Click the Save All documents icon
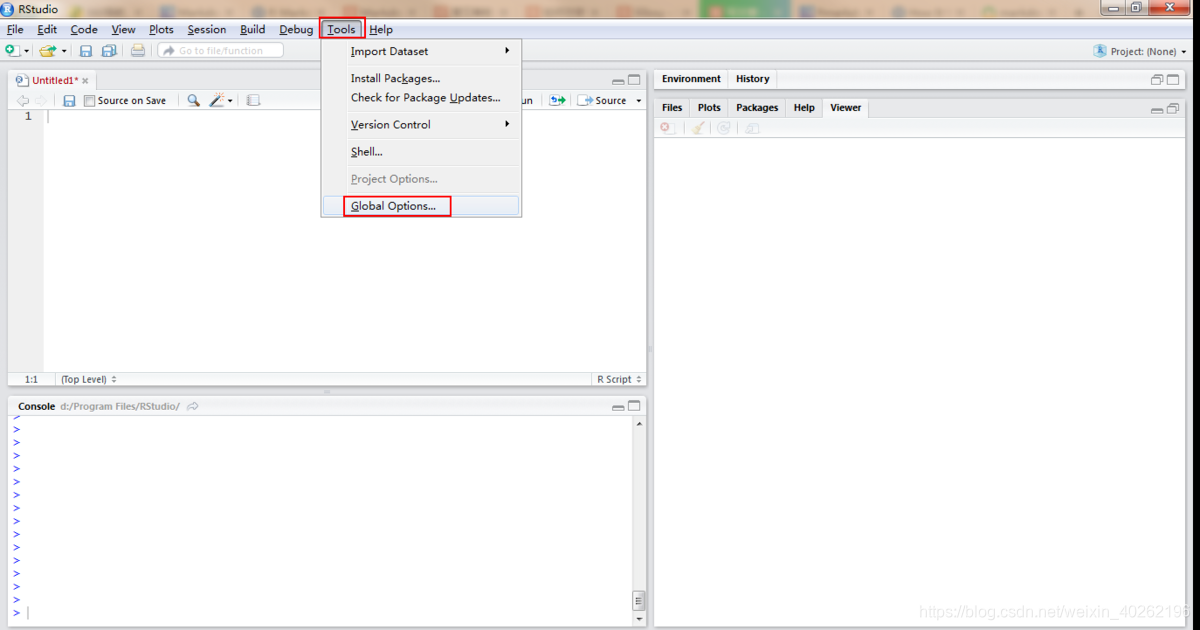Image resolution: width=1200 pixels, height=630 pixels. (x=109, y=51)
